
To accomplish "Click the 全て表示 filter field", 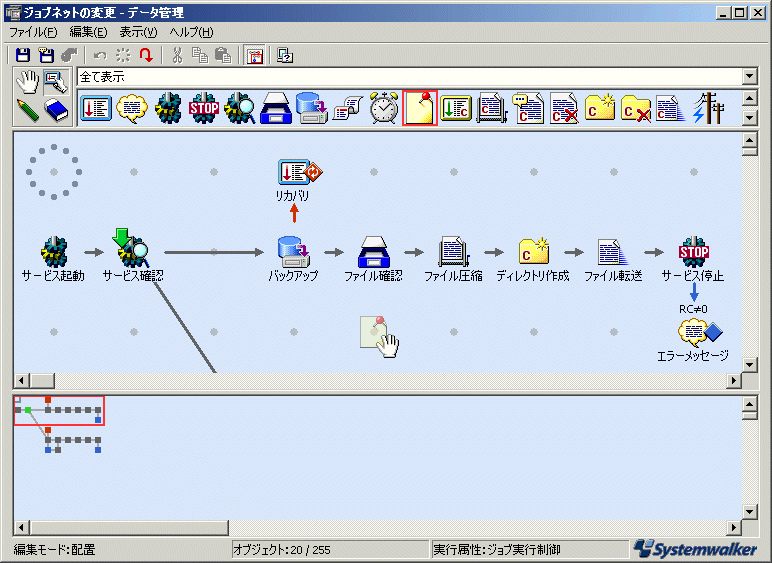I will point(410,76).
